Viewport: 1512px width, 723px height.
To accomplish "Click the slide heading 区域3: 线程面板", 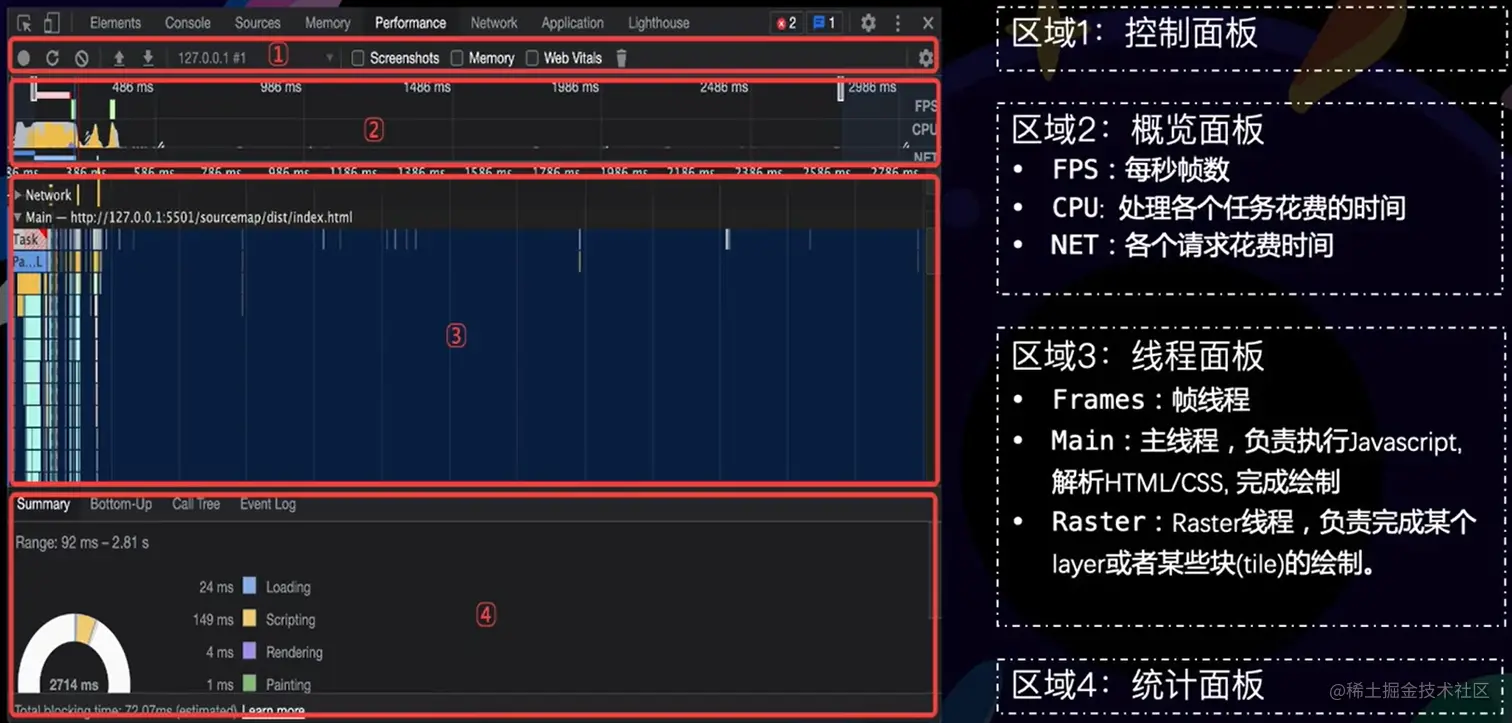I will click(x=1138, y=357).
